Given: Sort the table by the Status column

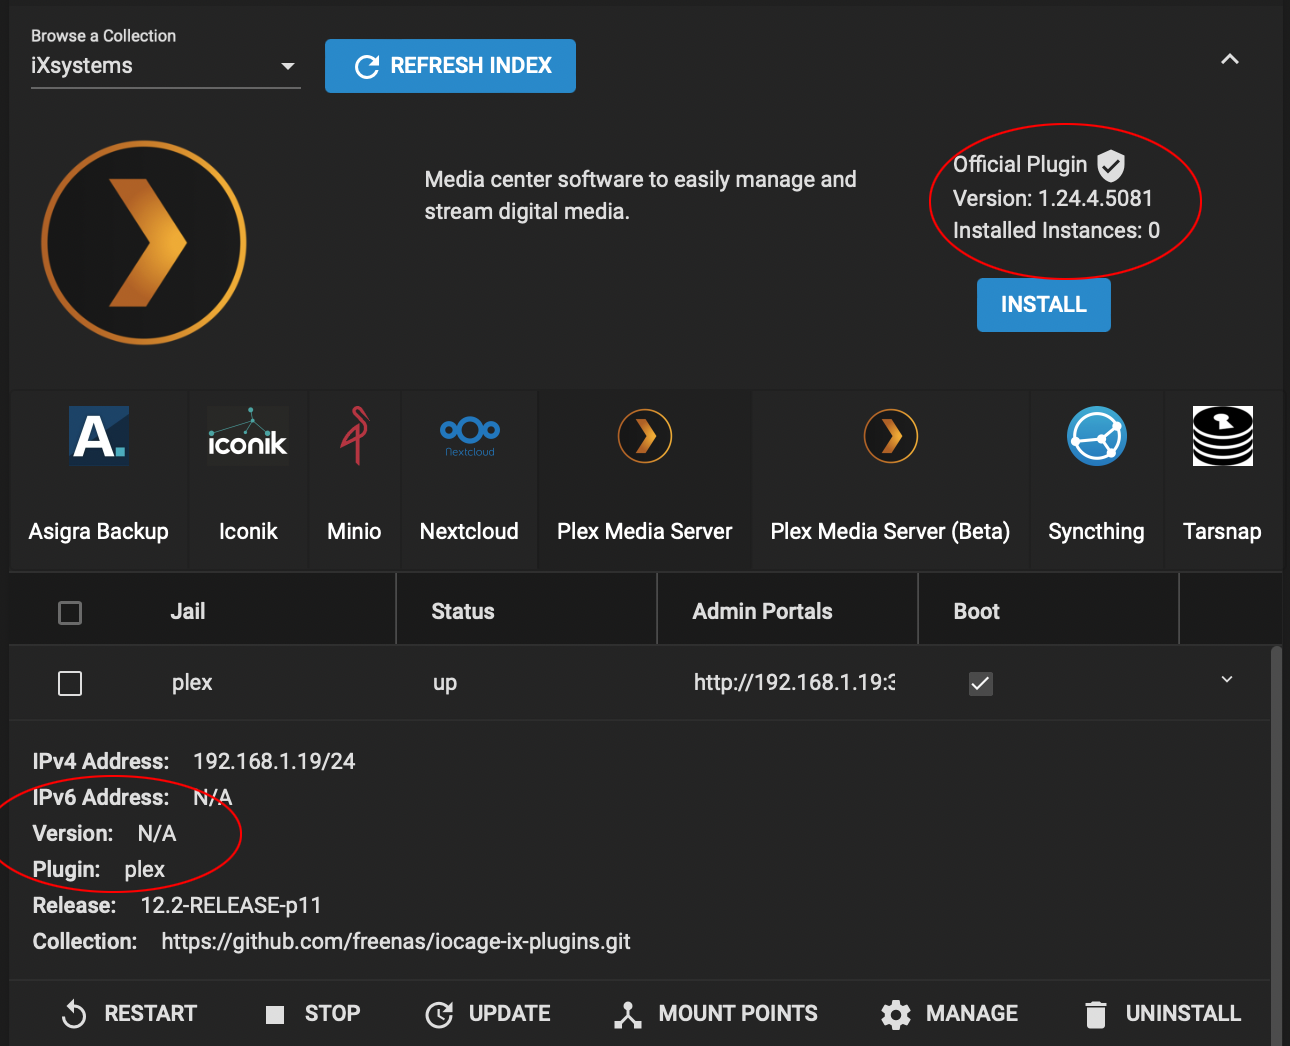Looking at the screenshot, I should tap(463, 612).
